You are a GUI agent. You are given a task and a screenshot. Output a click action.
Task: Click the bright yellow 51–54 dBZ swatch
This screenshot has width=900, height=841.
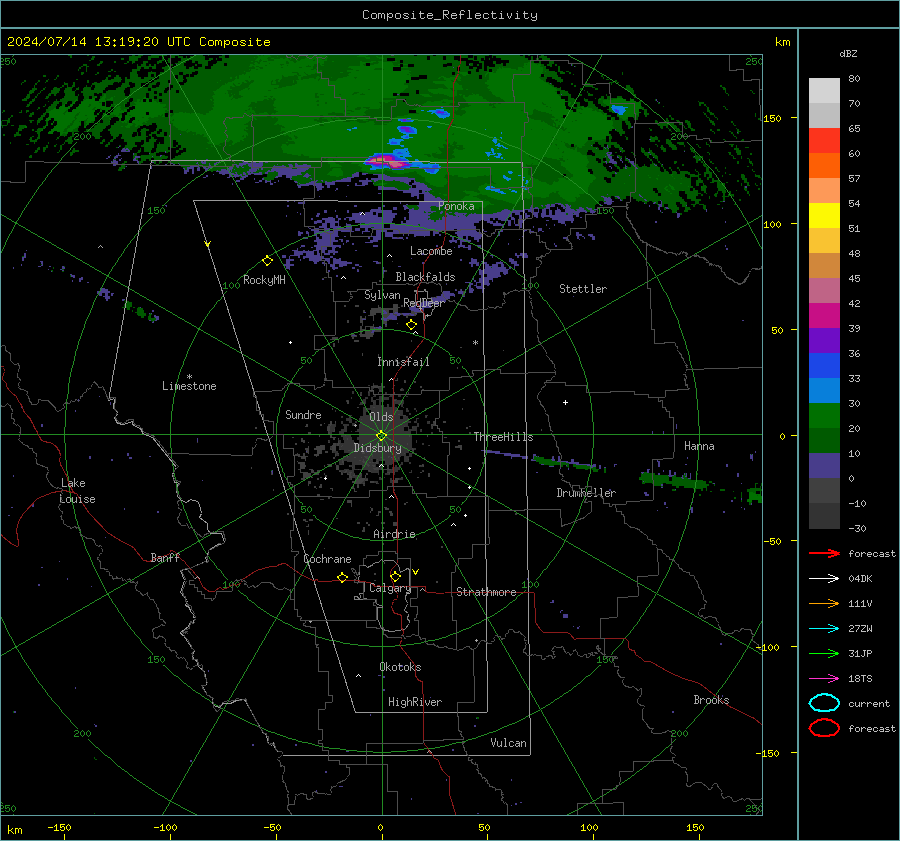[x=824, y=215]
